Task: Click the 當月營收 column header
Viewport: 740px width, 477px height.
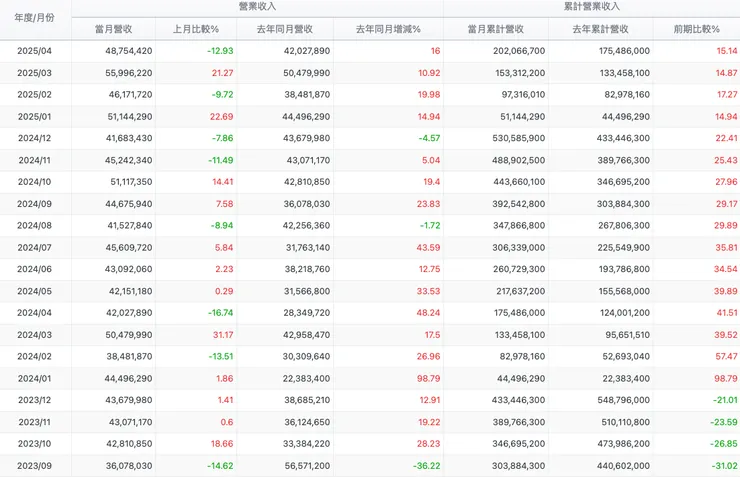Action: click(x=113, y=29)
